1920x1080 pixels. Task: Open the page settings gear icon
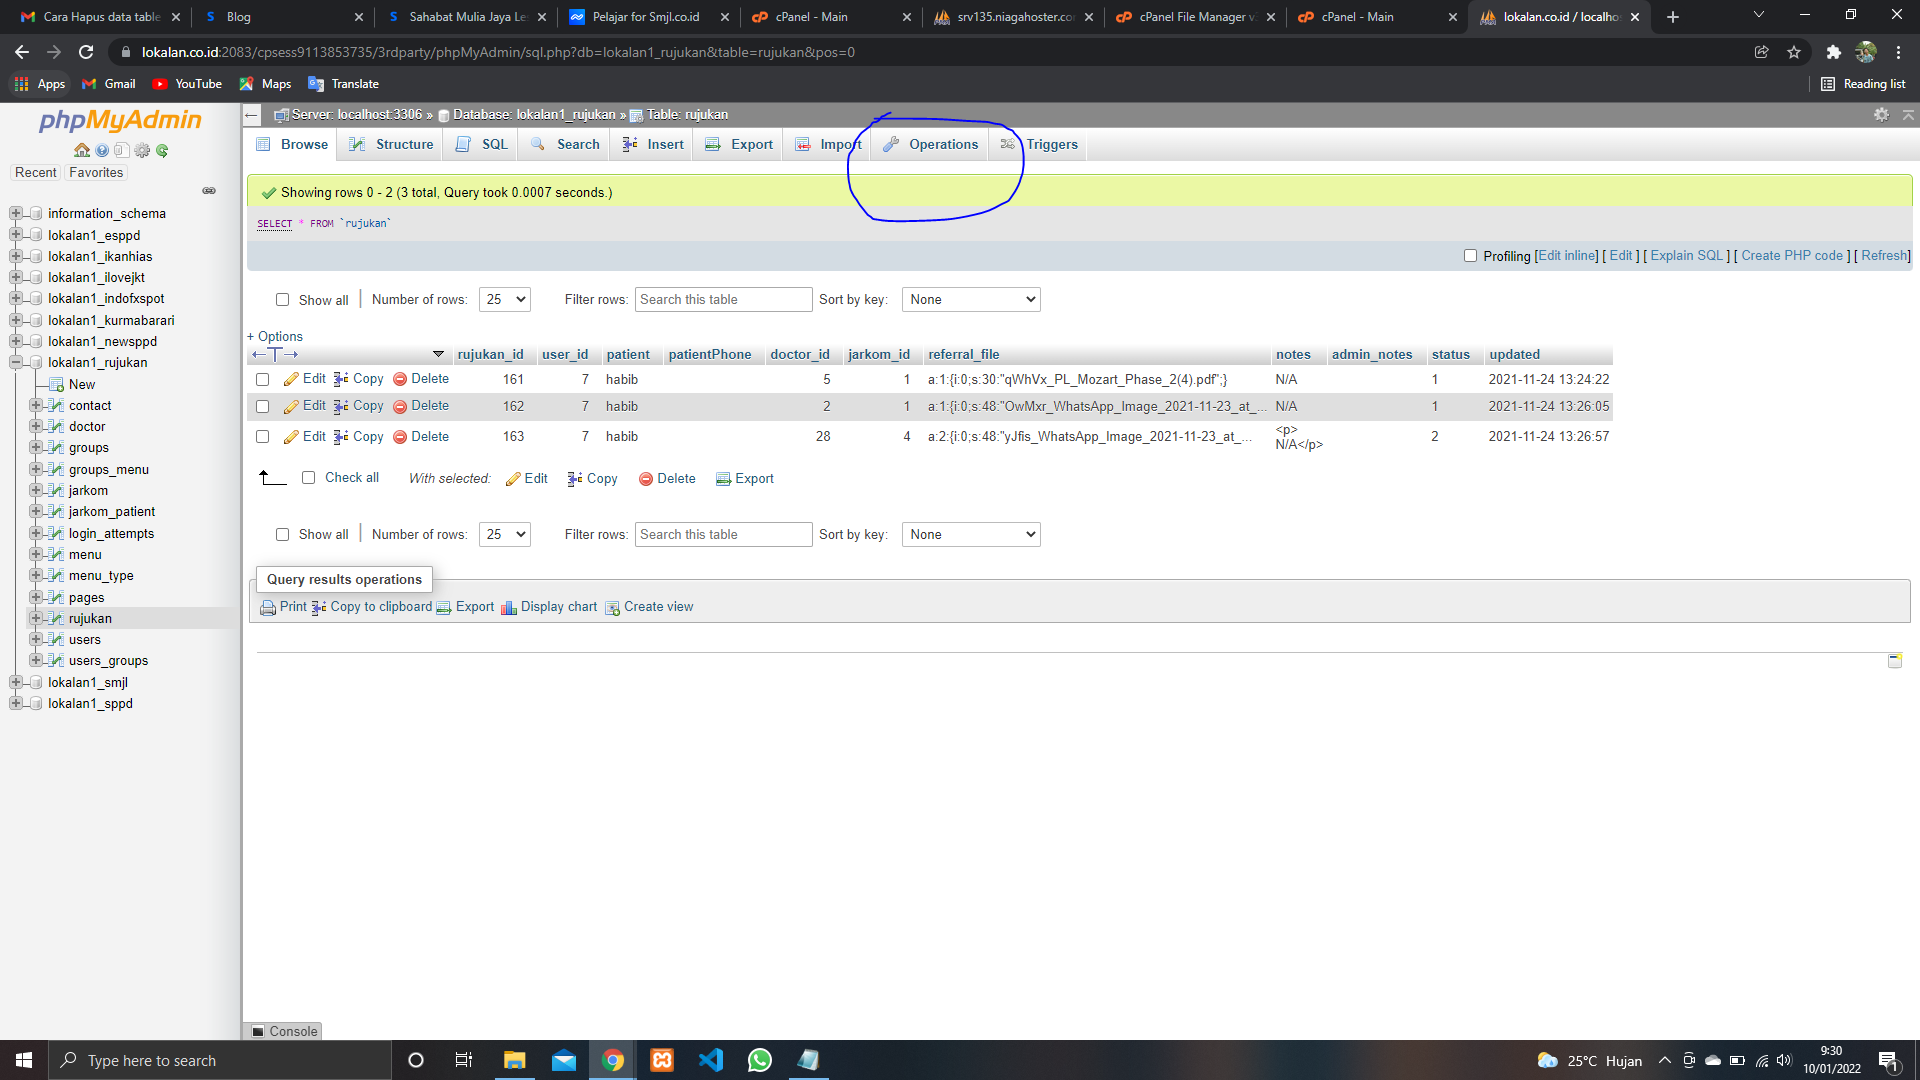pyautogui.click(x=1881, y=115)
